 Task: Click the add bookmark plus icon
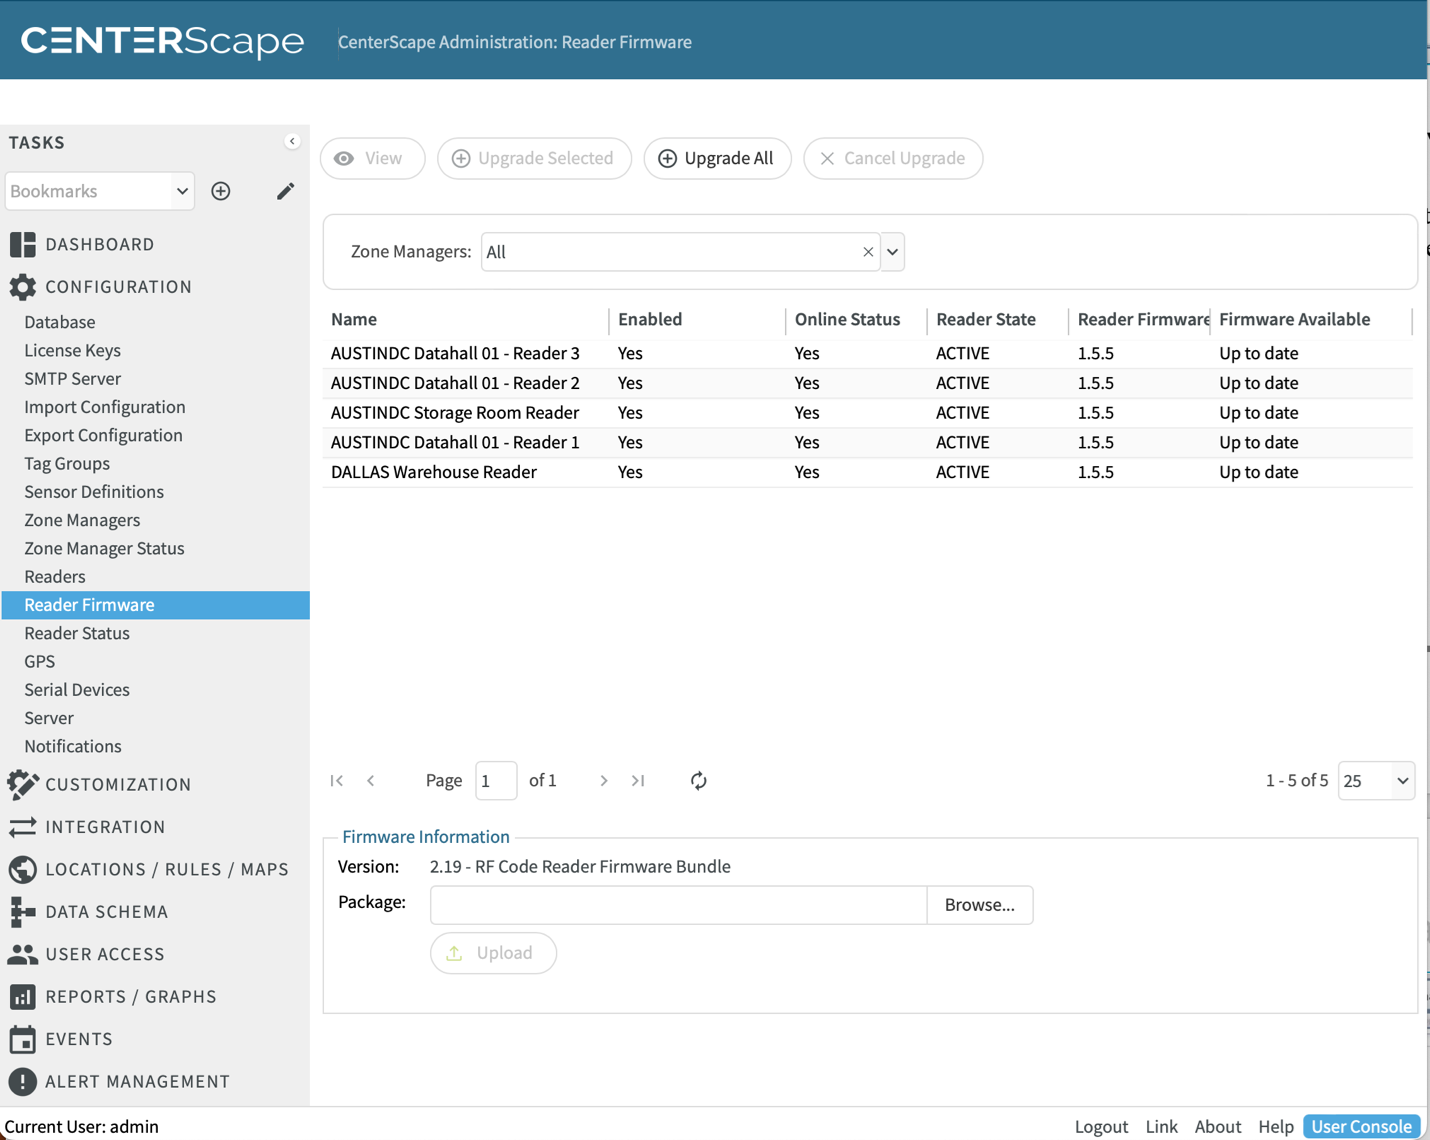(x=221, y=191)
